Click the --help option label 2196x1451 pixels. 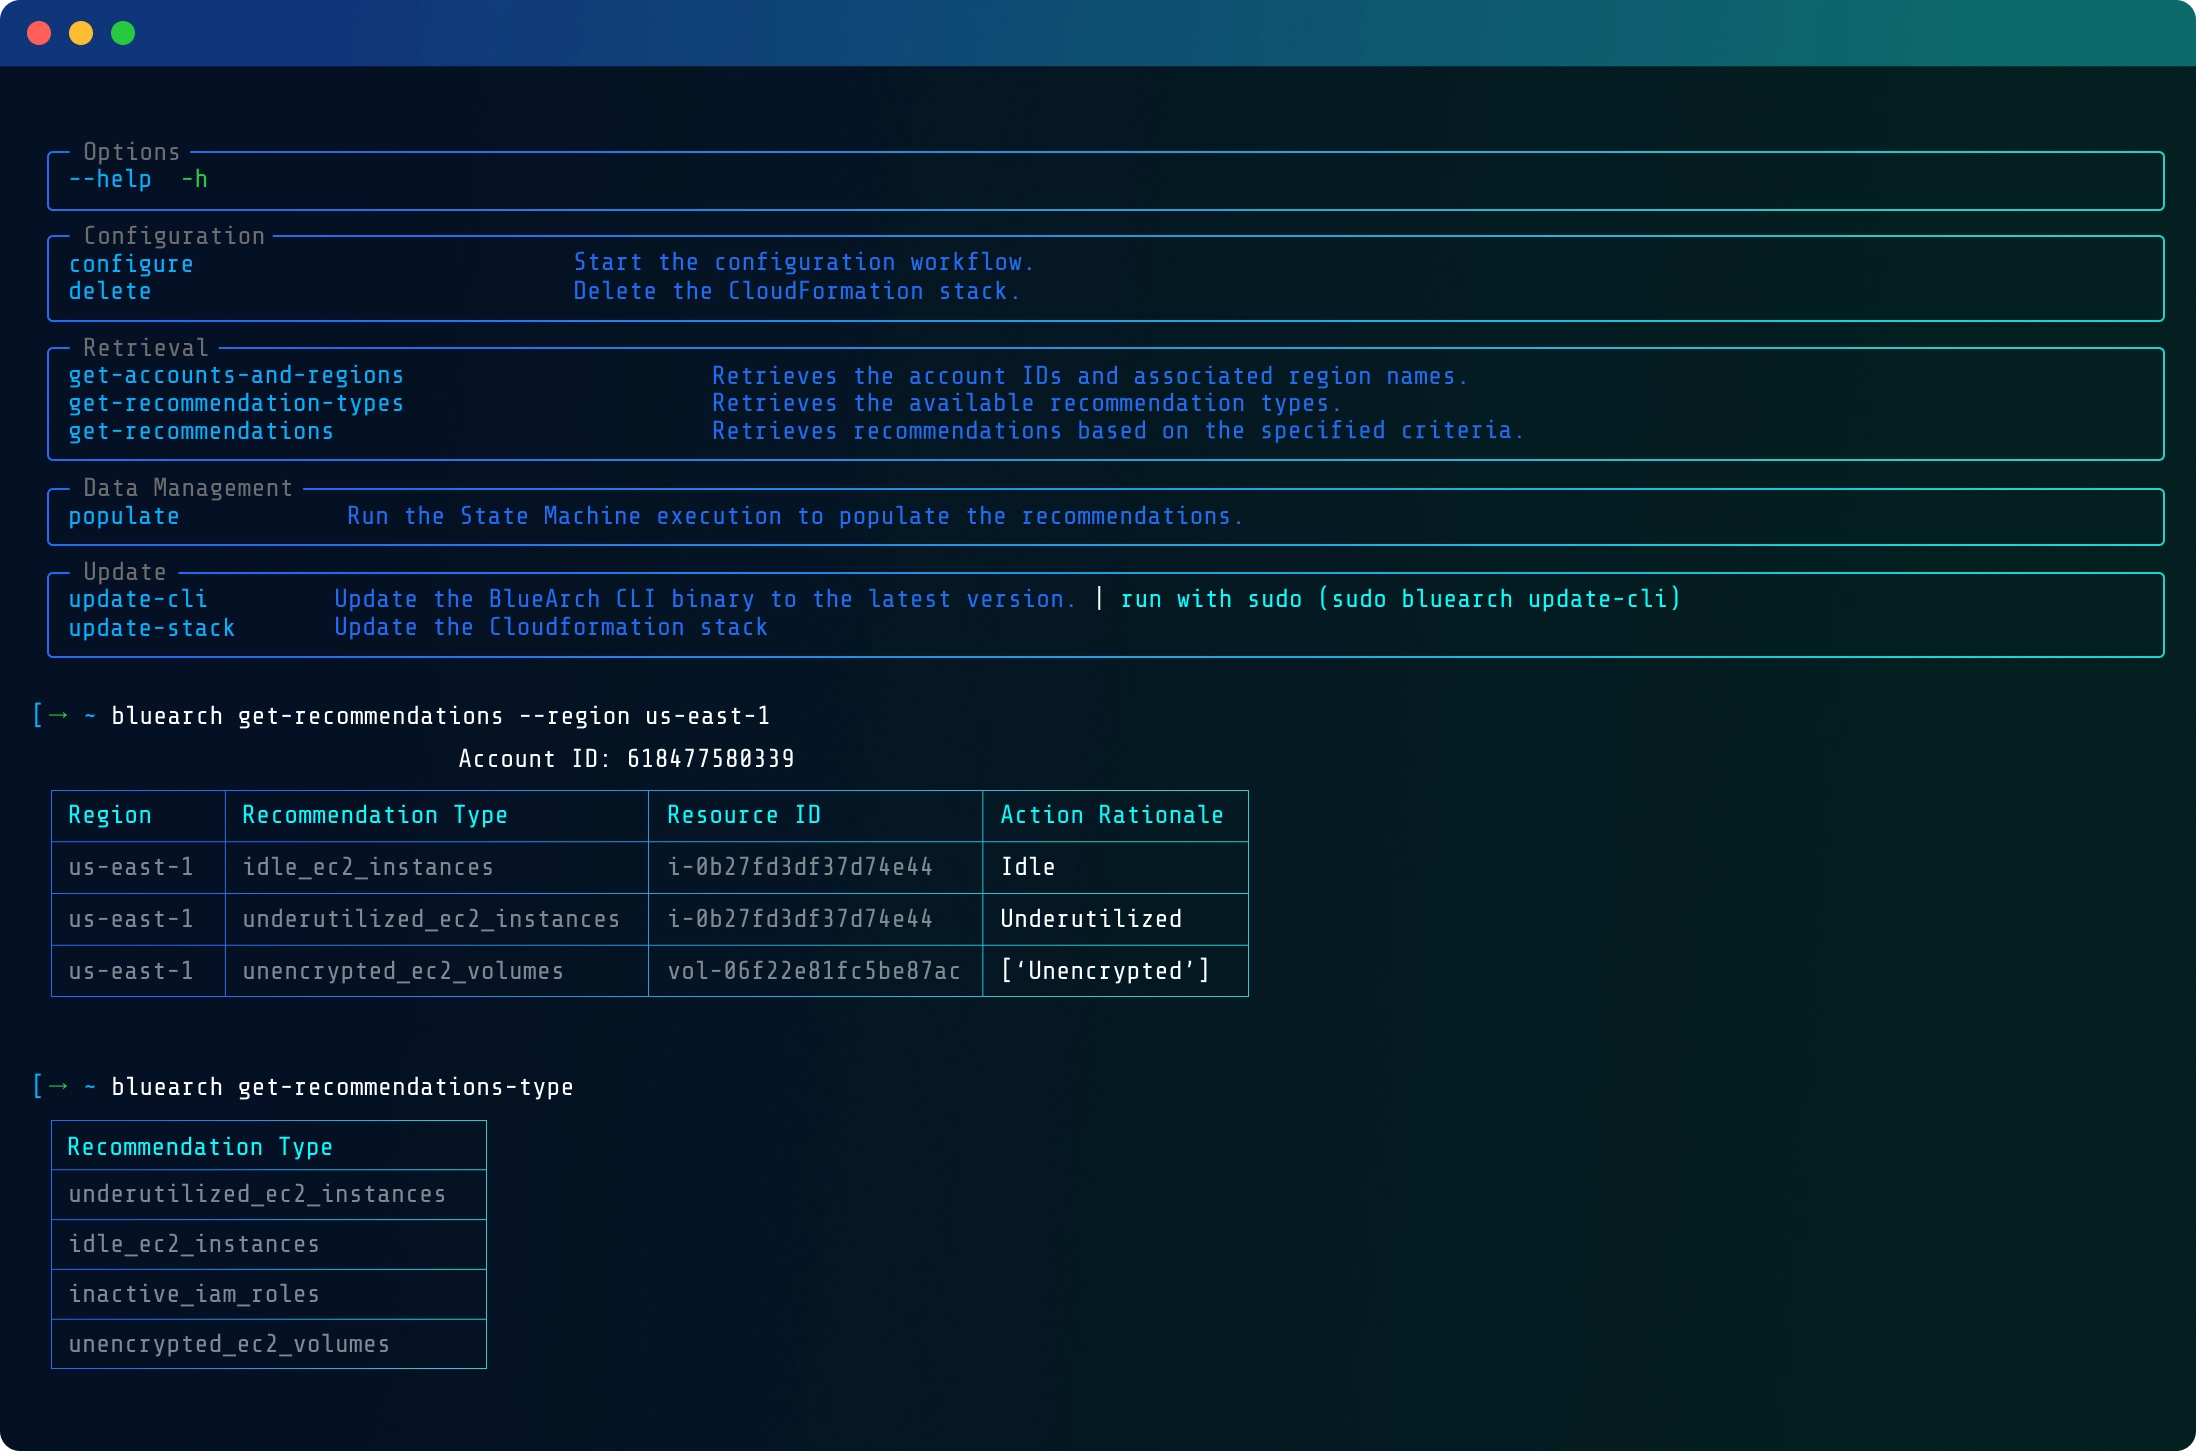[110, 180]
